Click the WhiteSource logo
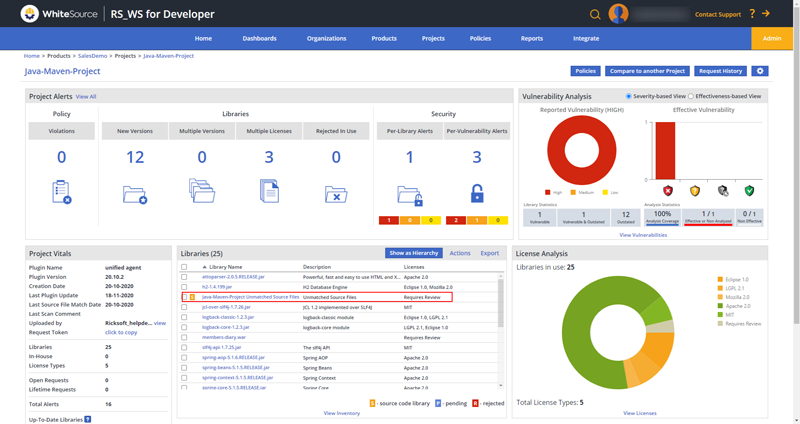Viewport: 800px width, 424px height. point(59,14)
